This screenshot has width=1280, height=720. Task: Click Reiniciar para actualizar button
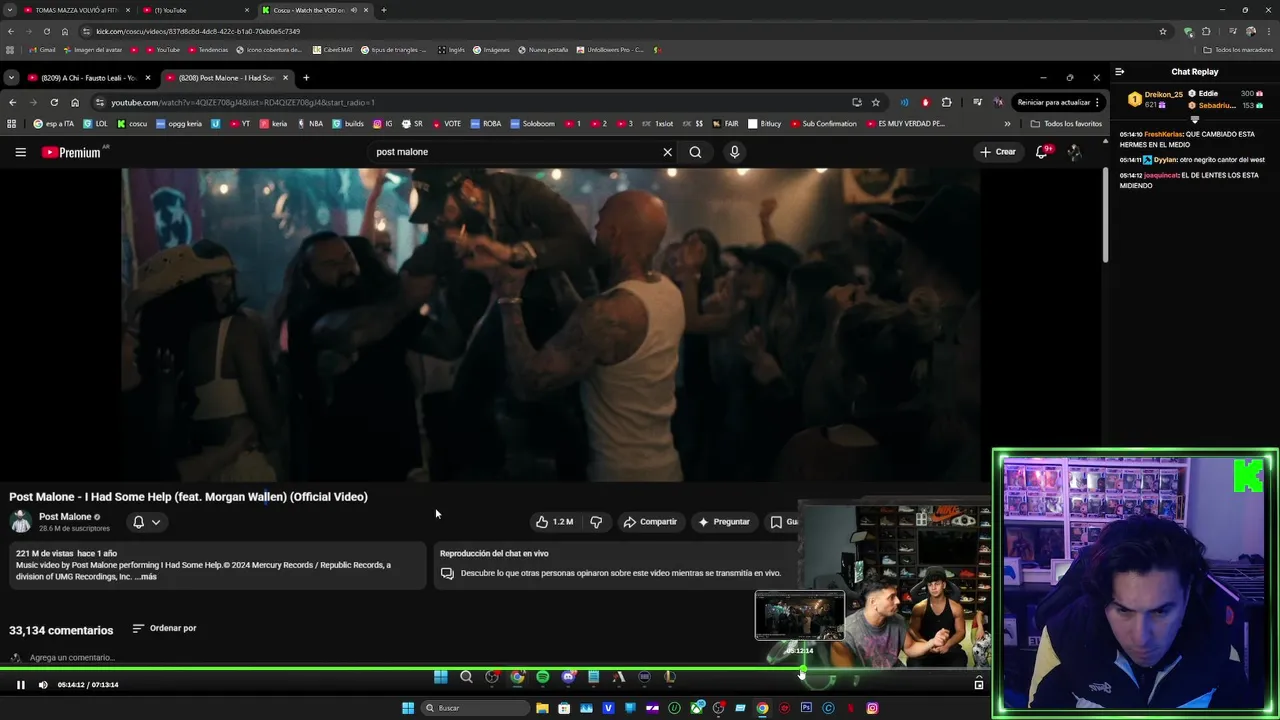pyautogui.click(x=1058, y=102)
